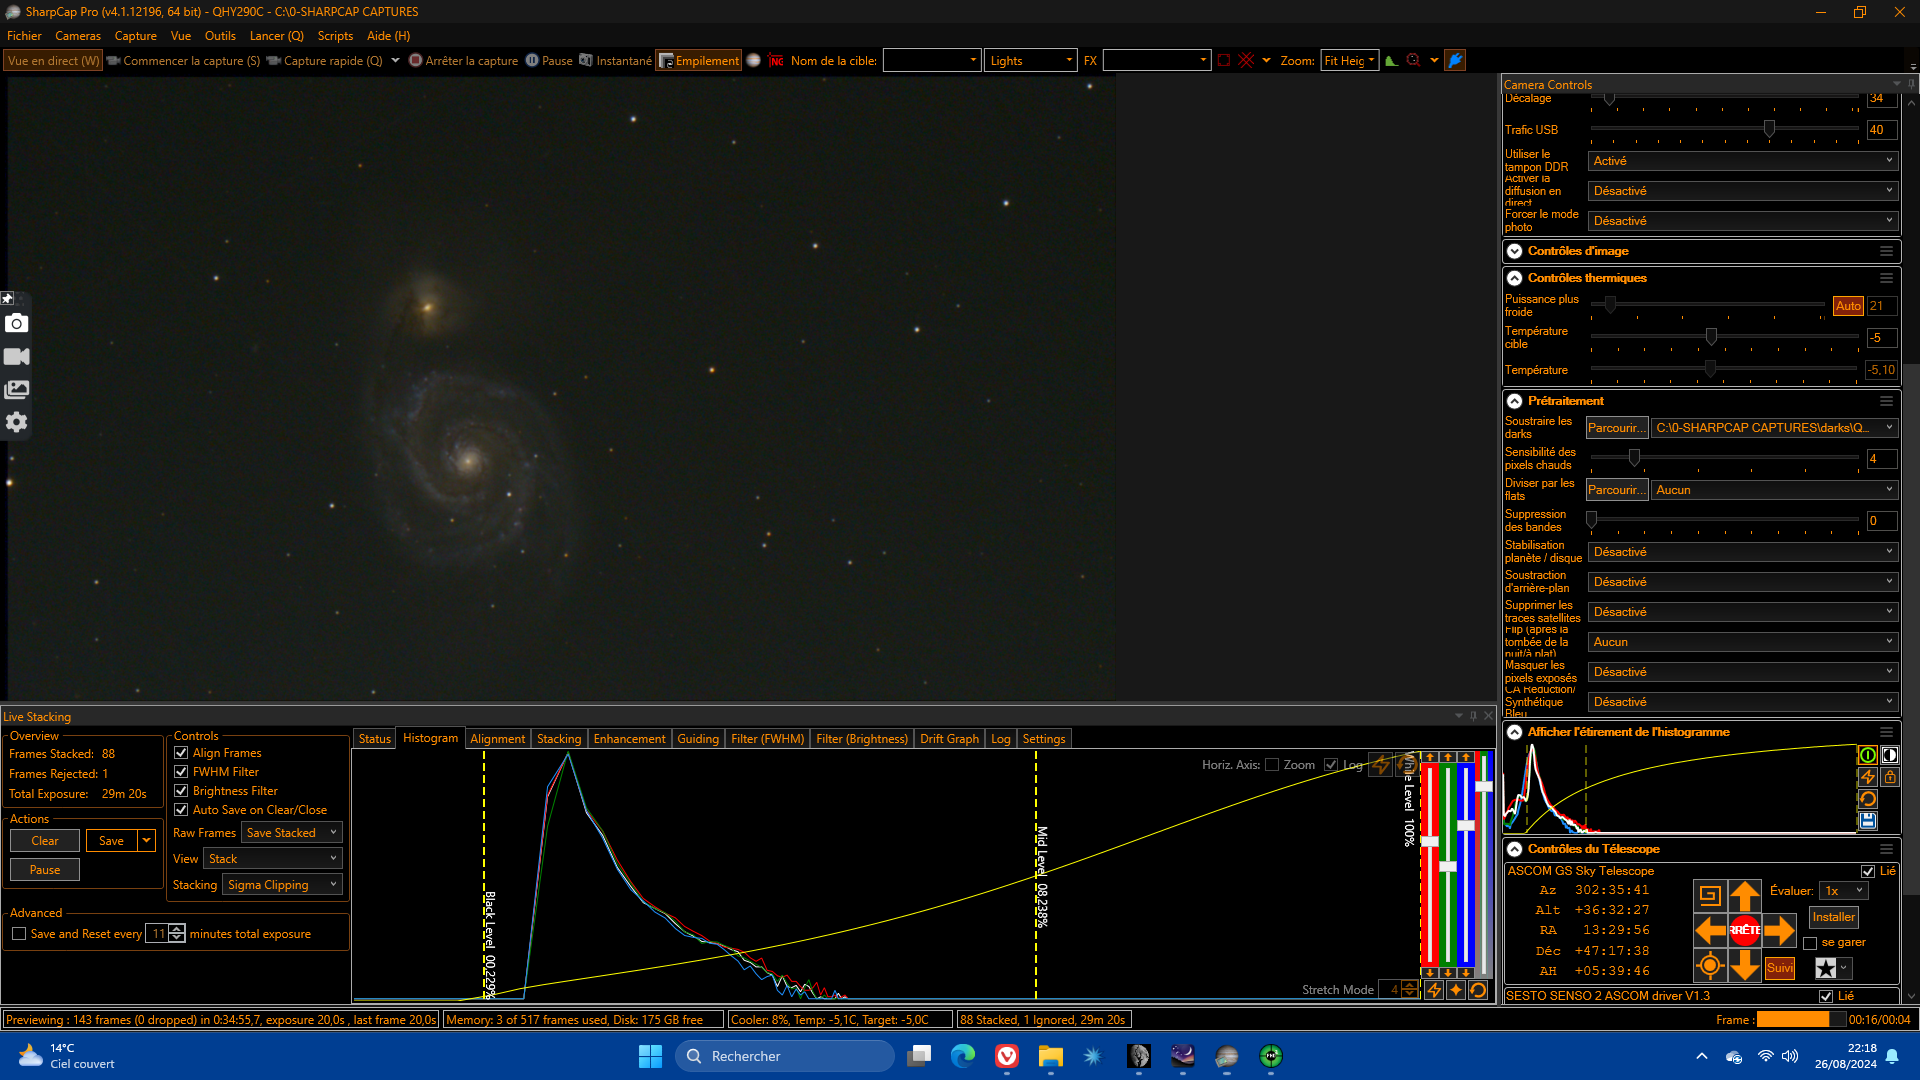Open the image gallery icon in left sidebar
The height and width of the screenshot is (1080, 1920).
coord(16,390)
